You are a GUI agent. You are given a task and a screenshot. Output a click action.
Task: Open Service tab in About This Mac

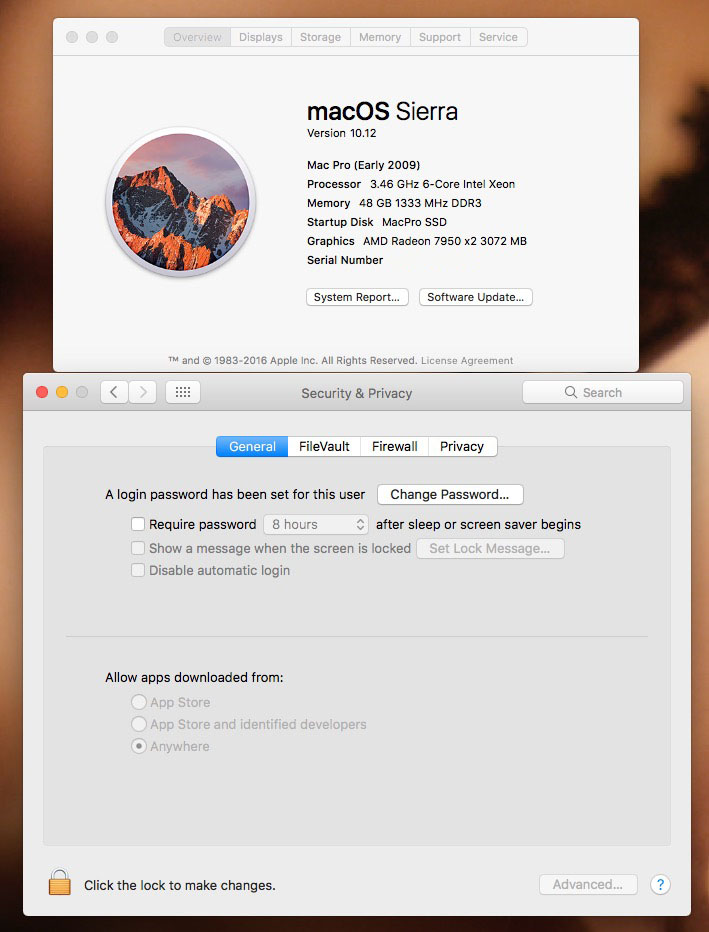[498, 37]
